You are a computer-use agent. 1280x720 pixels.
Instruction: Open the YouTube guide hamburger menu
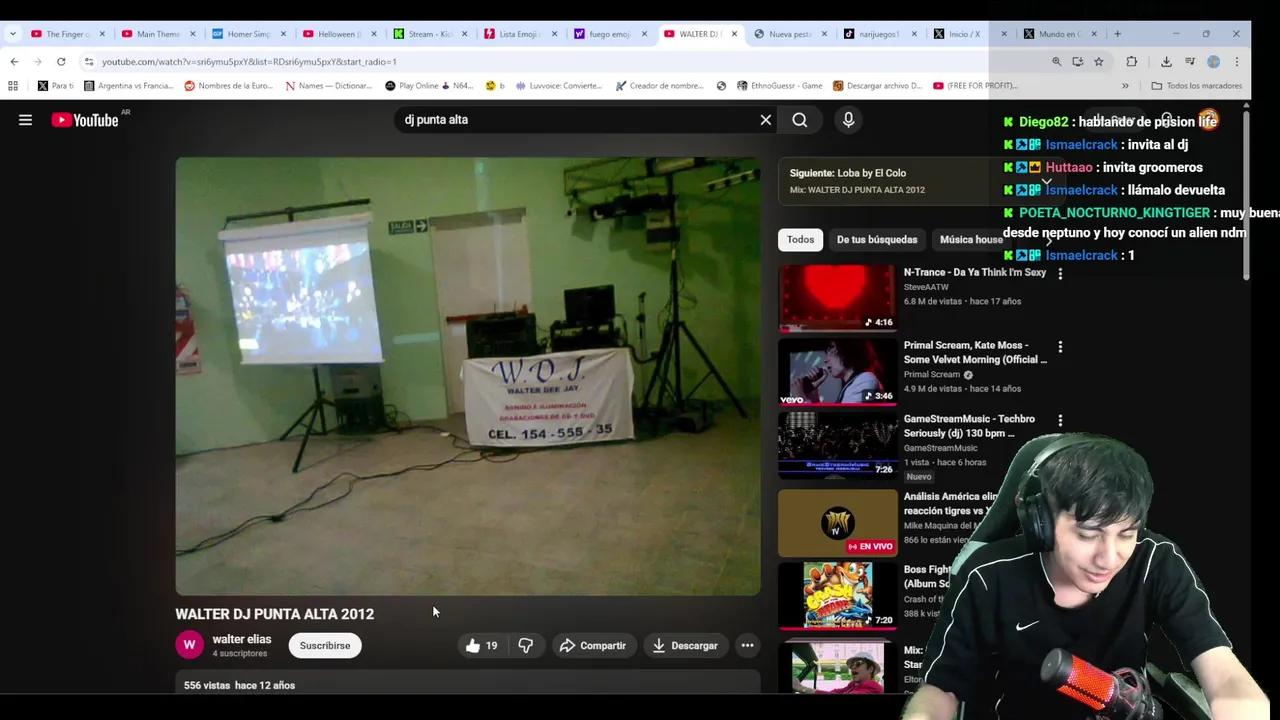25,120
